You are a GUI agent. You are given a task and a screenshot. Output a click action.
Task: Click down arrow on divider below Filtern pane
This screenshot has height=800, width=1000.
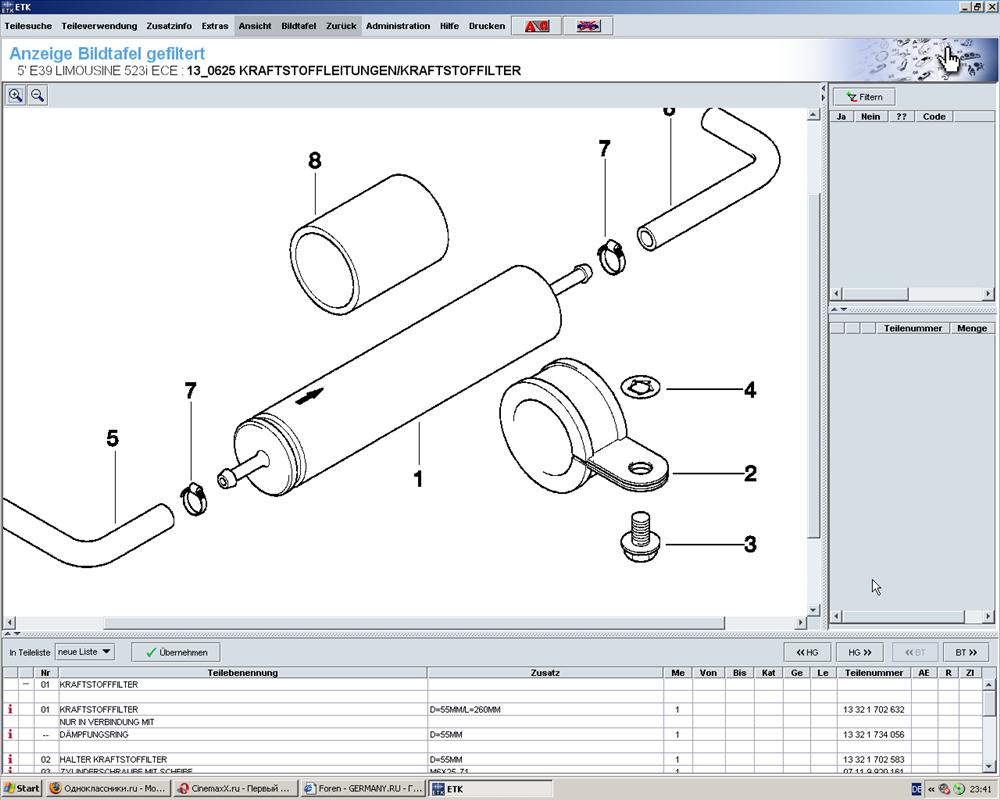(x=844, y=309)
